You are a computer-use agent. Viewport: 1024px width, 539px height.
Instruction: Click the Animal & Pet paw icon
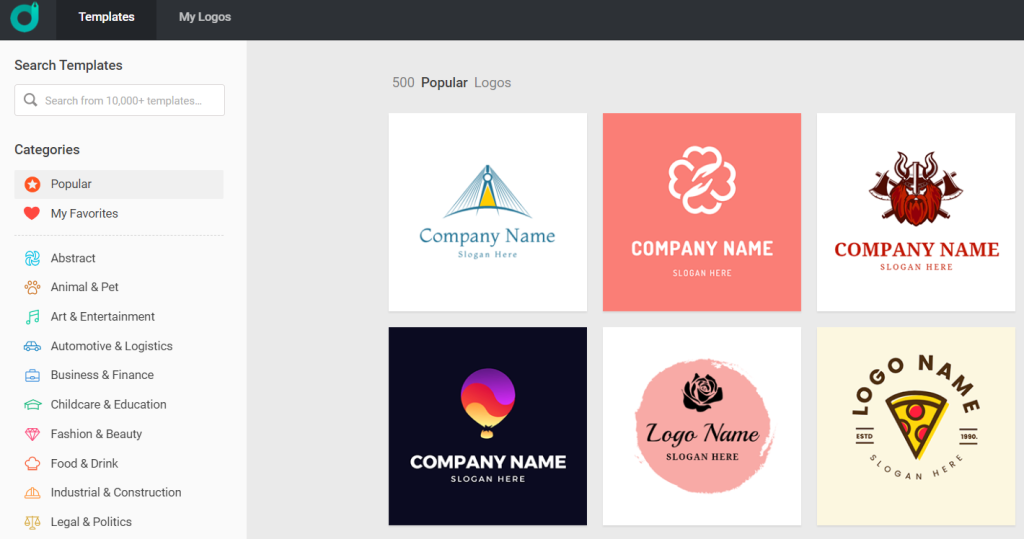point(32,287)
